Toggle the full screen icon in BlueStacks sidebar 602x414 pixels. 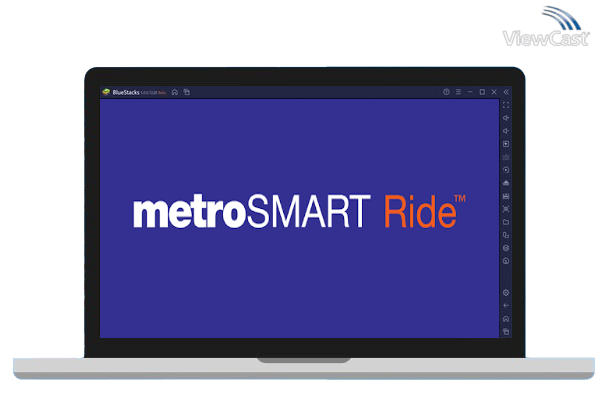(x=506, y=105)
